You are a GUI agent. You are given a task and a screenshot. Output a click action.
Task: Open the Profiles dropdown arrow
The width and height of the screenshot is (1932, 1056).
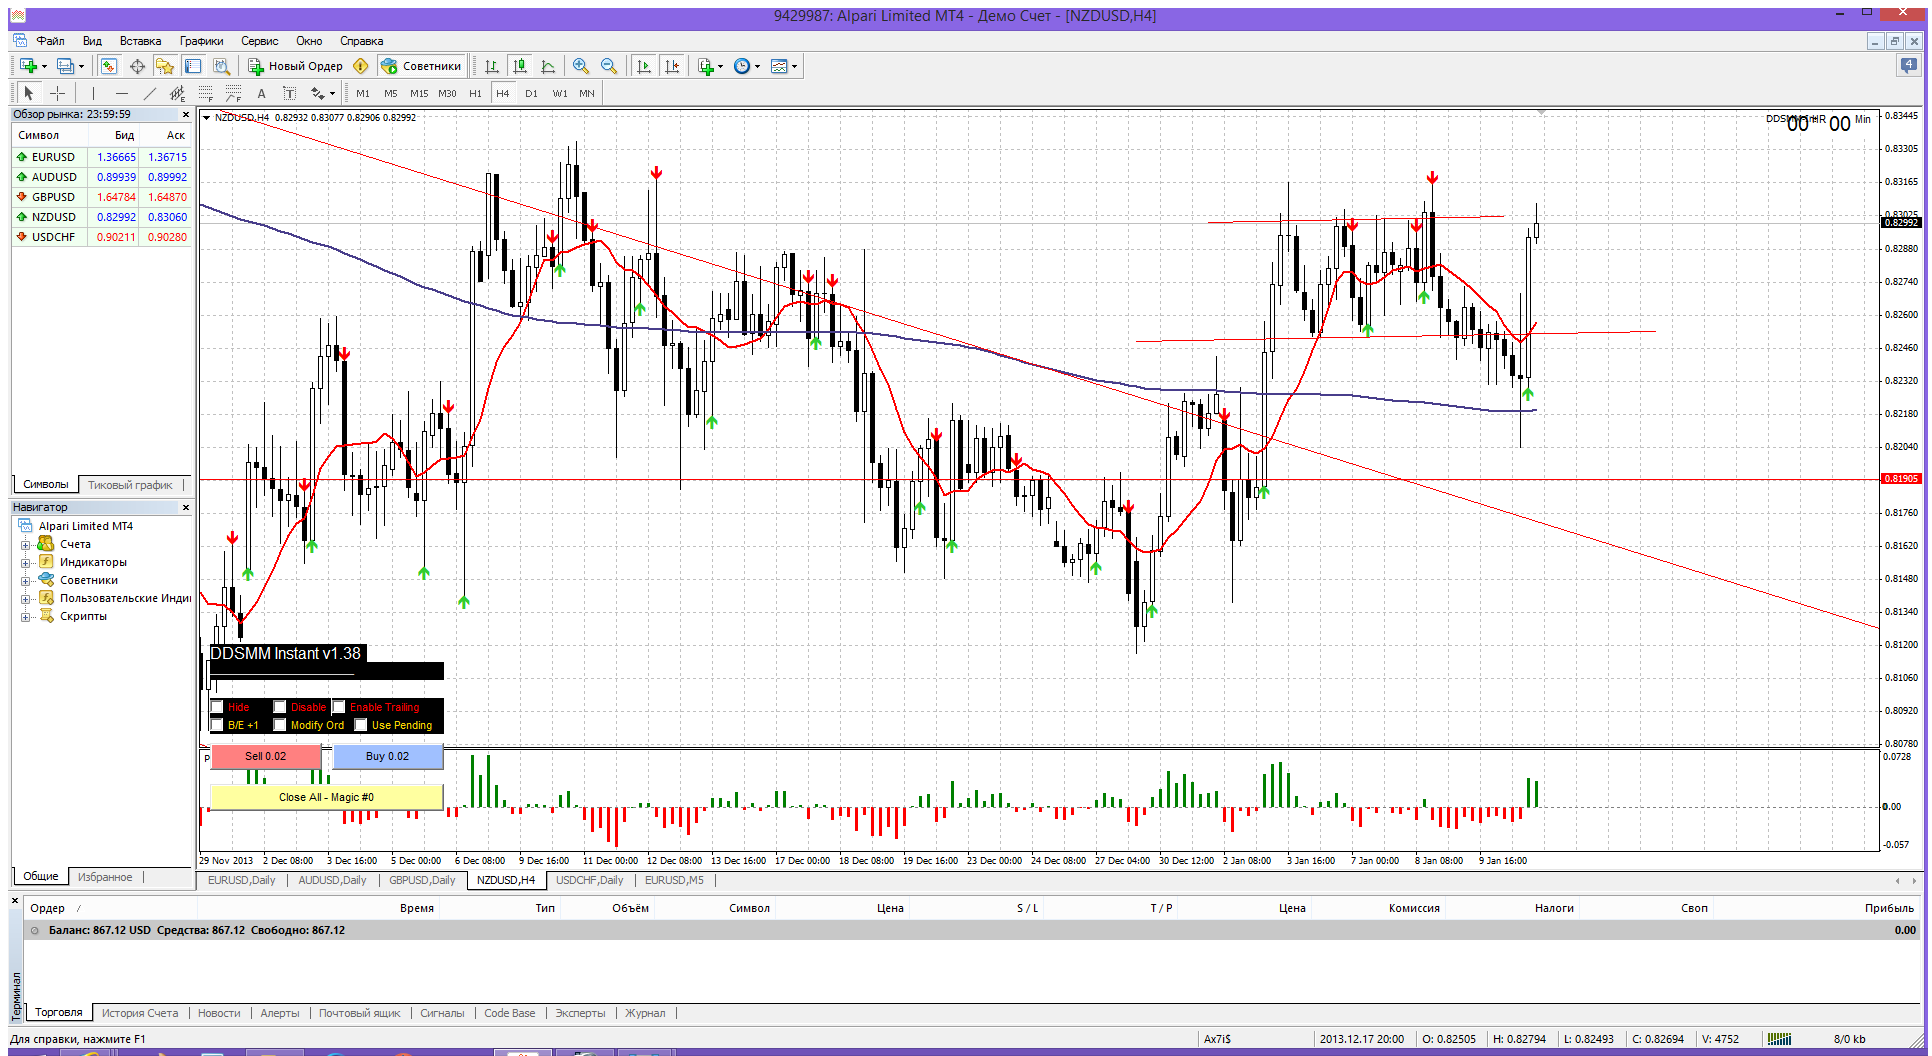click(x=81, y=67)
